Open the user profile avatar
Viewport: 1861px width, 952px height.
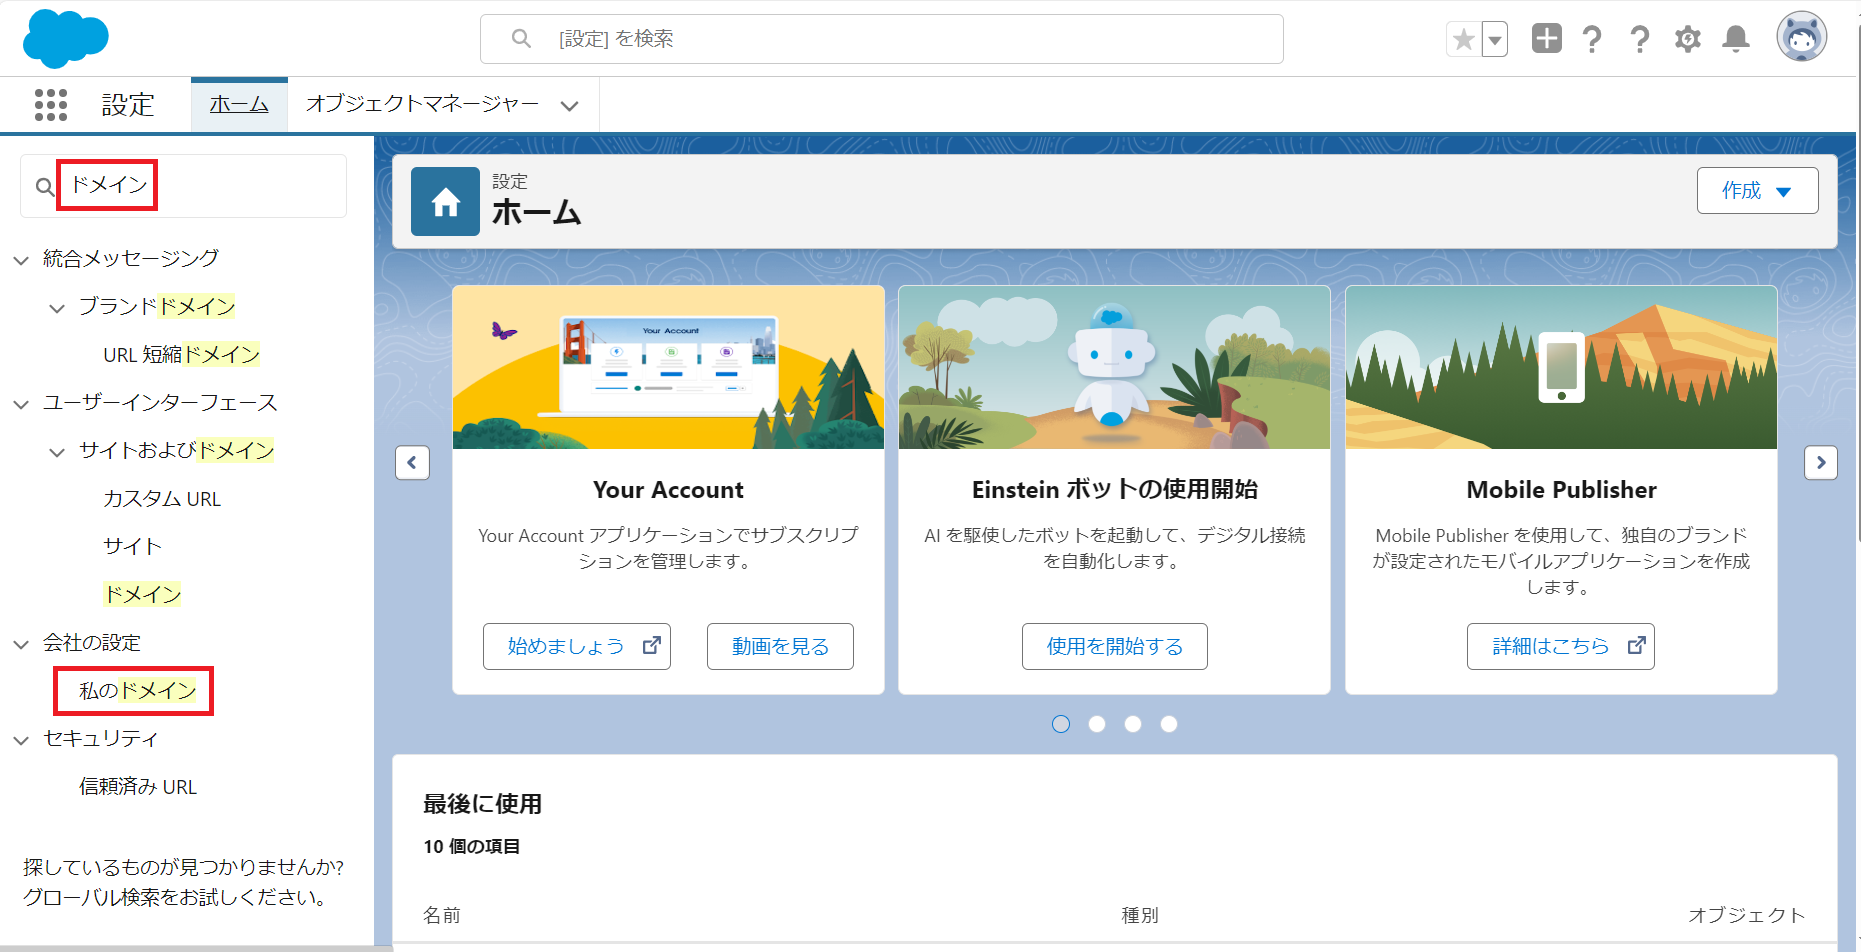coord(1801,38)
